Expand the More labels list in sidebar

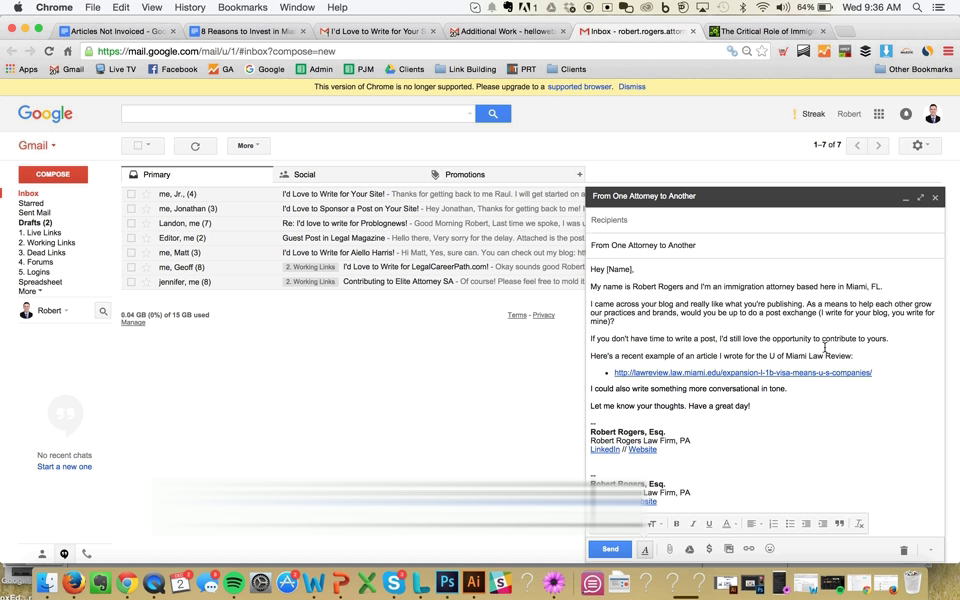point(30,291)
